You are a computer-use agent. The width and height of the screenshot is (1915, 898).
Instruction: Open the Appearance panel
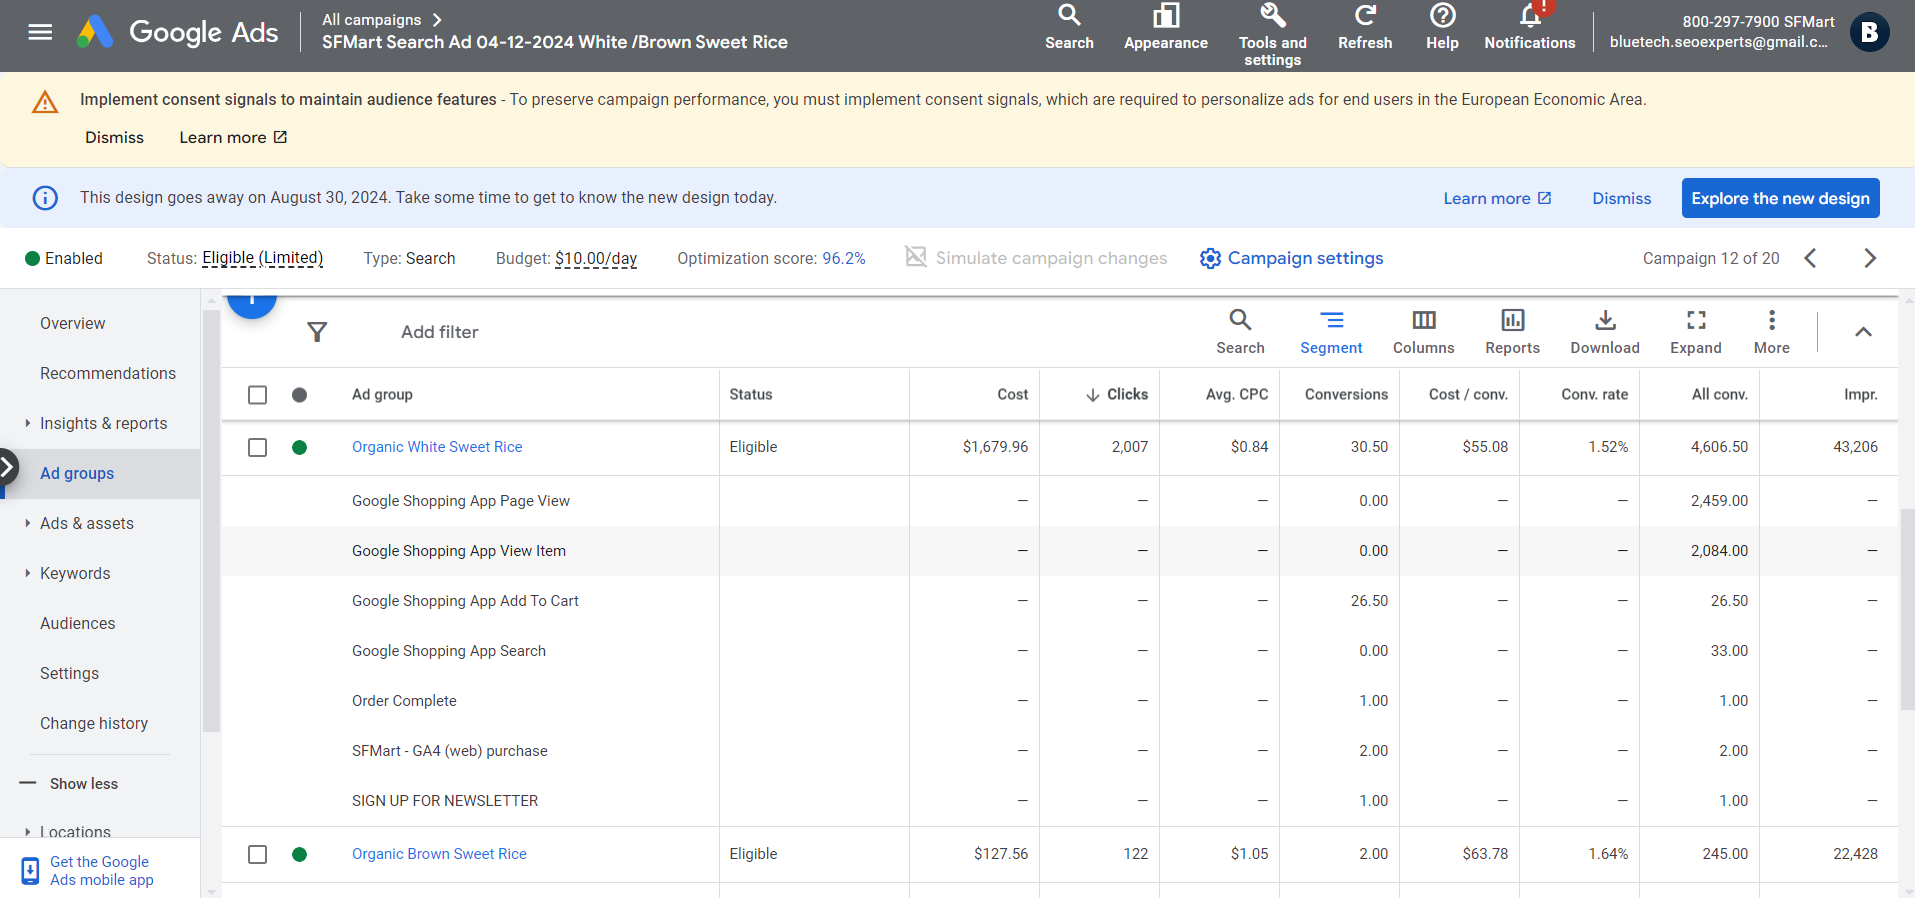click(1165, 28)
